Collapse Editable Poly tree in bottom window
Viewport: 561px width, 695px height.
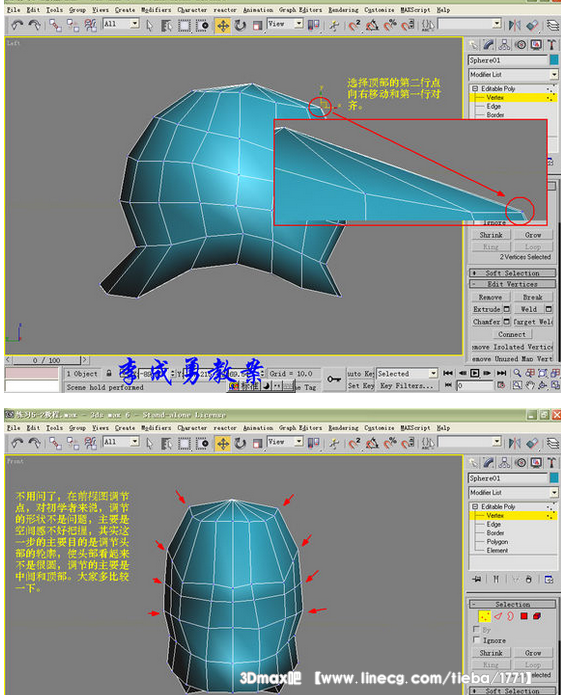pos(475,507)
